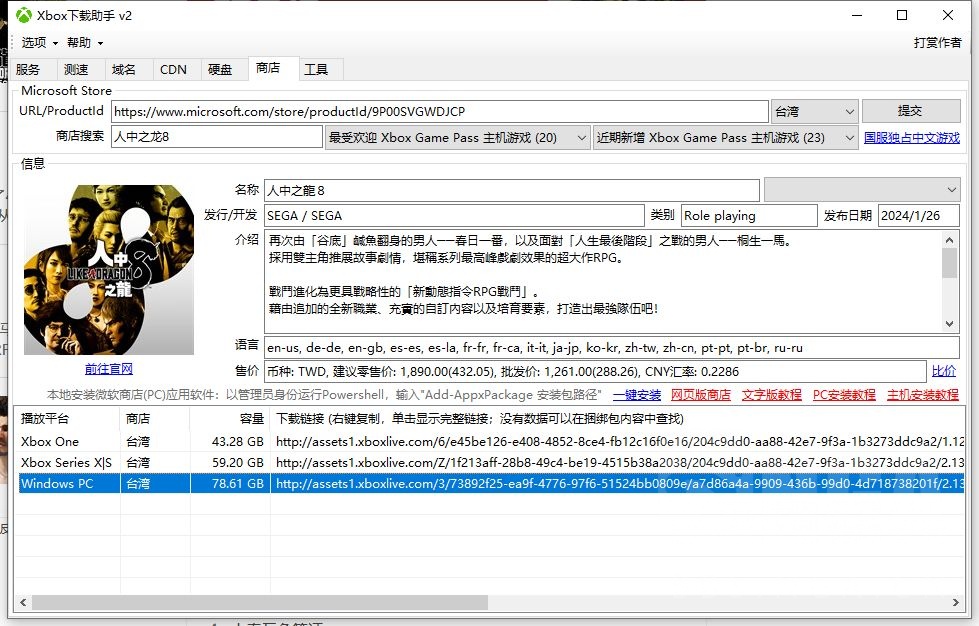Open the 主机安装教程 link
The image size is (979, 626).
click(923, 395)
